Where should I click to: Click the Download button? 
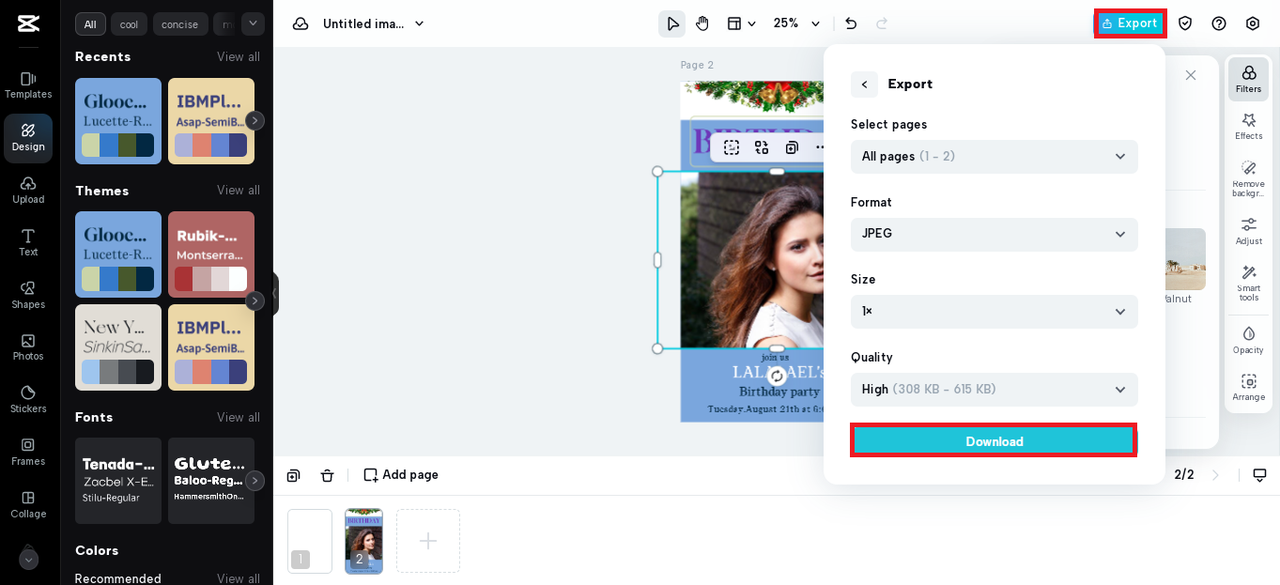(x=994, y=441)
